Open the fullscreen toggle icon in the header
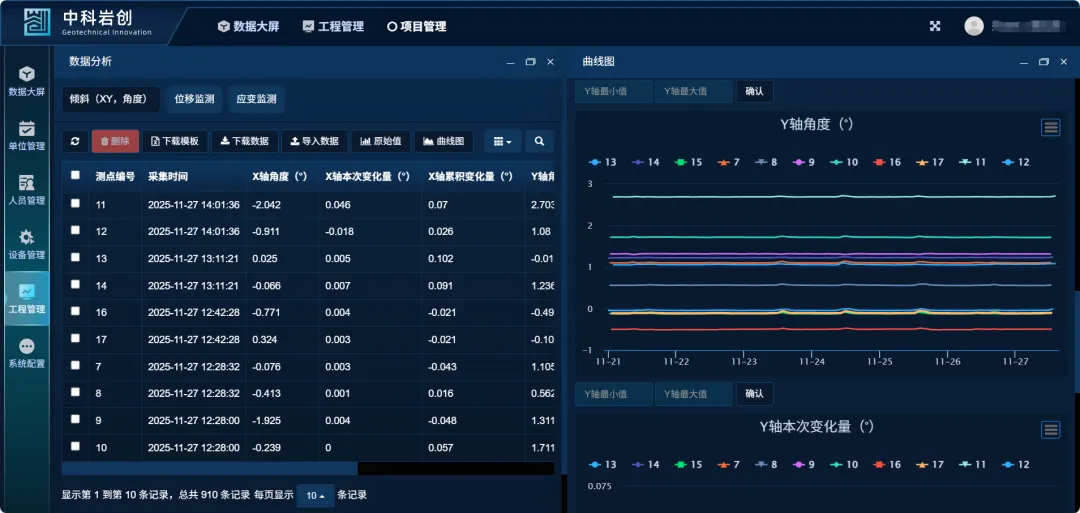 pyautogui.click(x=935, y=27)
